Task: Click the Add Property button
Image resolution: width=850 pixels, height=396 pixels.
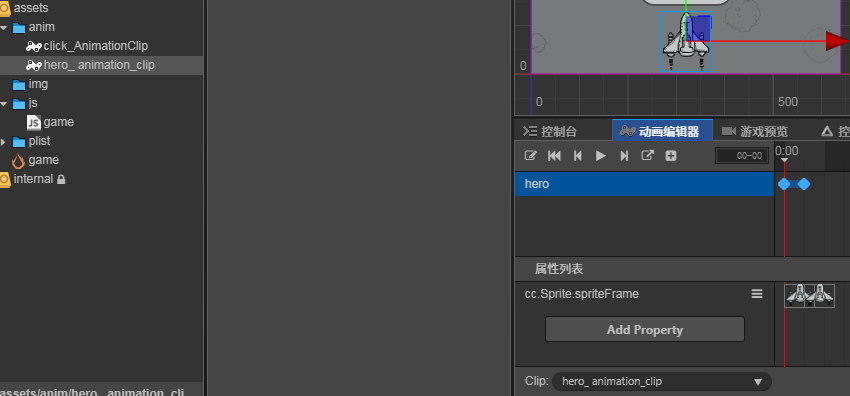Action: [x=645, y=329]
